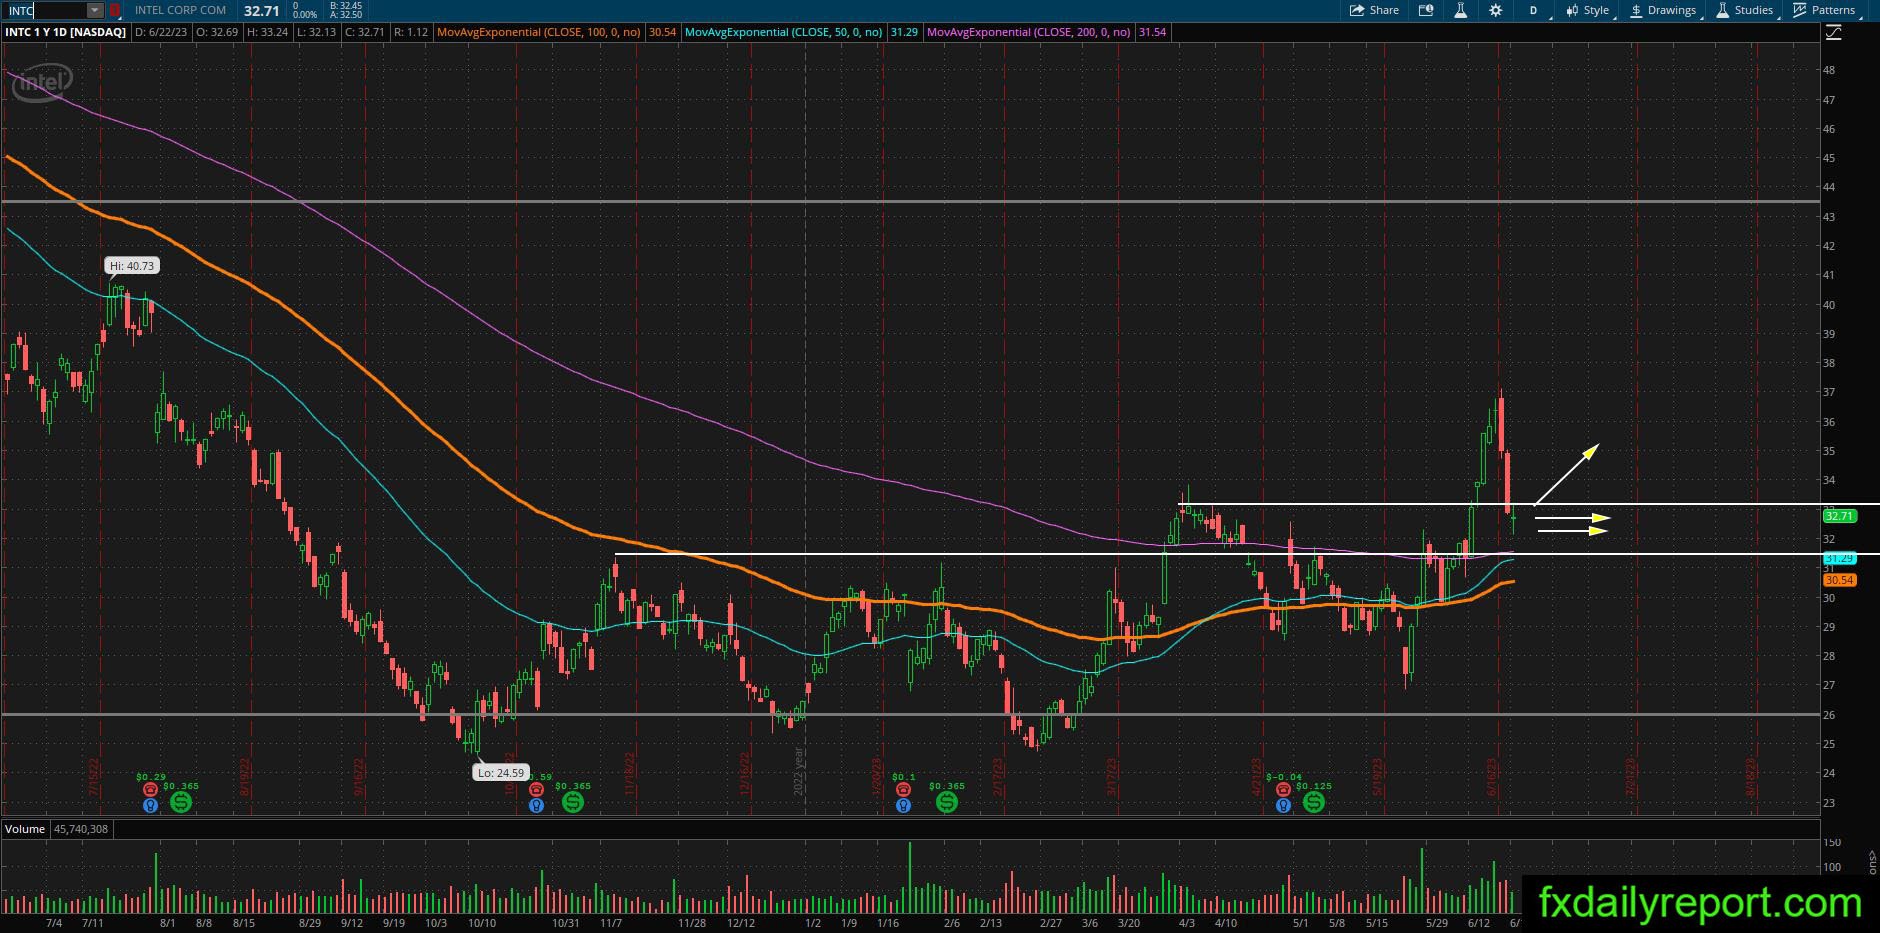Viewport: 1880px width, 933px height.
Task: Open the Share menu
Action: point(1374,10)
